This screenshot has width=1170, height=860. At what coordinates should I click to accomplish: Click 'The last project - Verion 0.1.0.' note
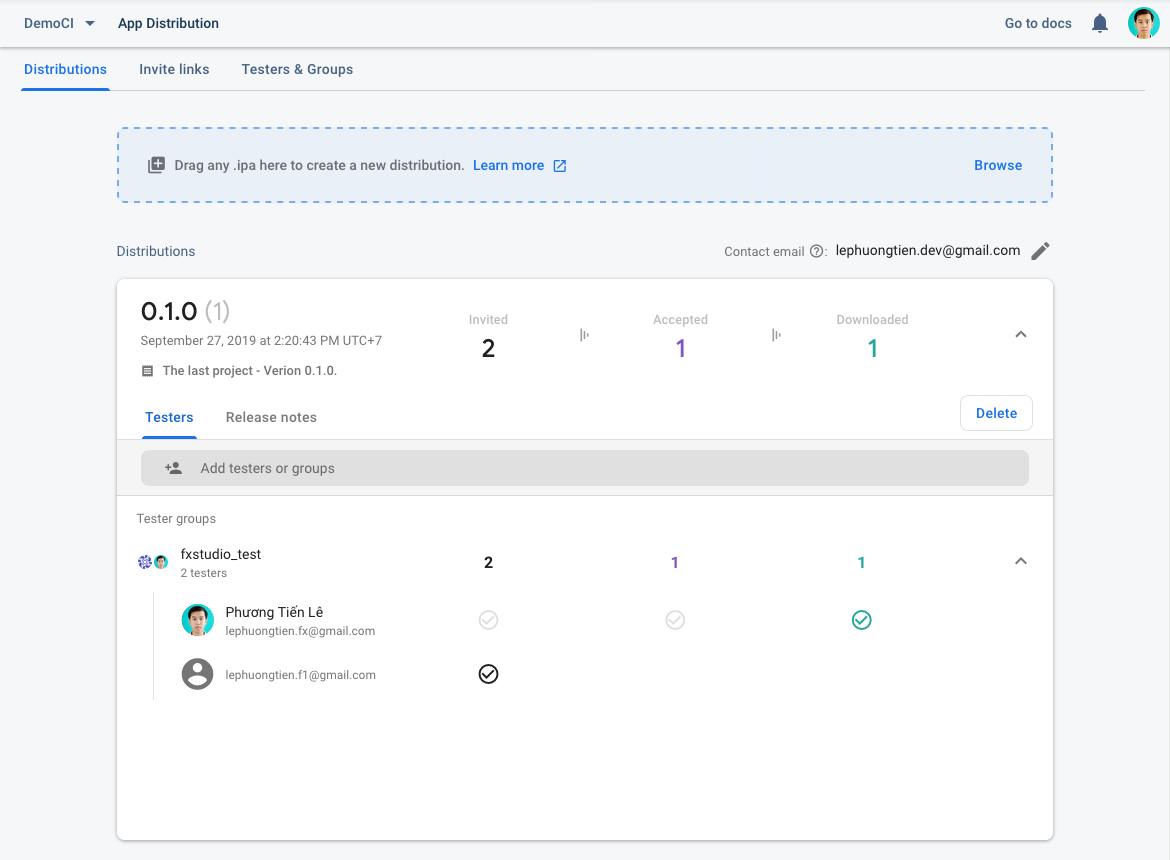pyautogui.click(x=250, y=371)
